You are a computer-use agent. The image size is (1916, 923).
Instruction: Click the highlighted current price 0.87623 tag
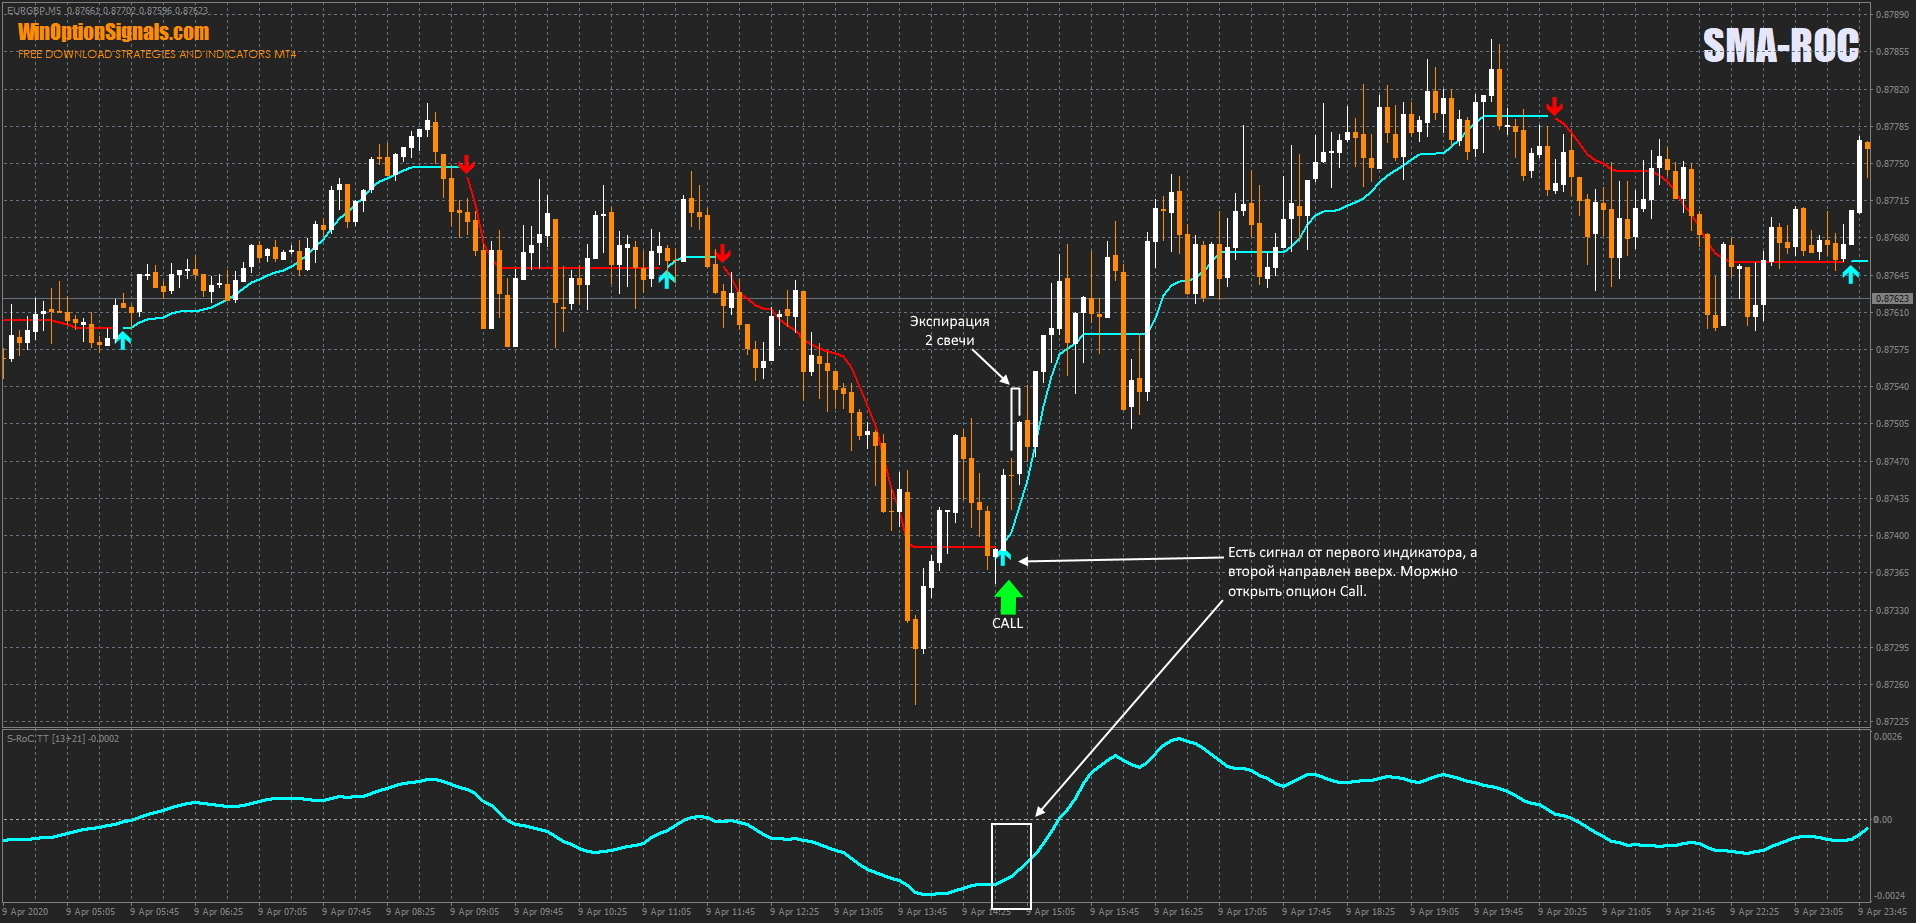pos(1891,298)
